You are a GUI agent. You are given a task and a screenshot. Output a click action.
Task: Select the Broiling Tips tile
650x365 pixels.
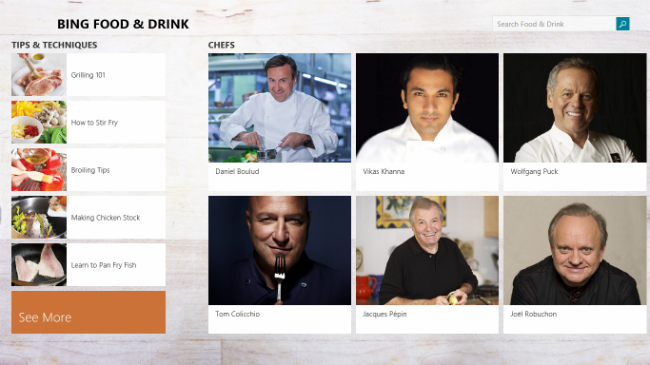(88, 170)
